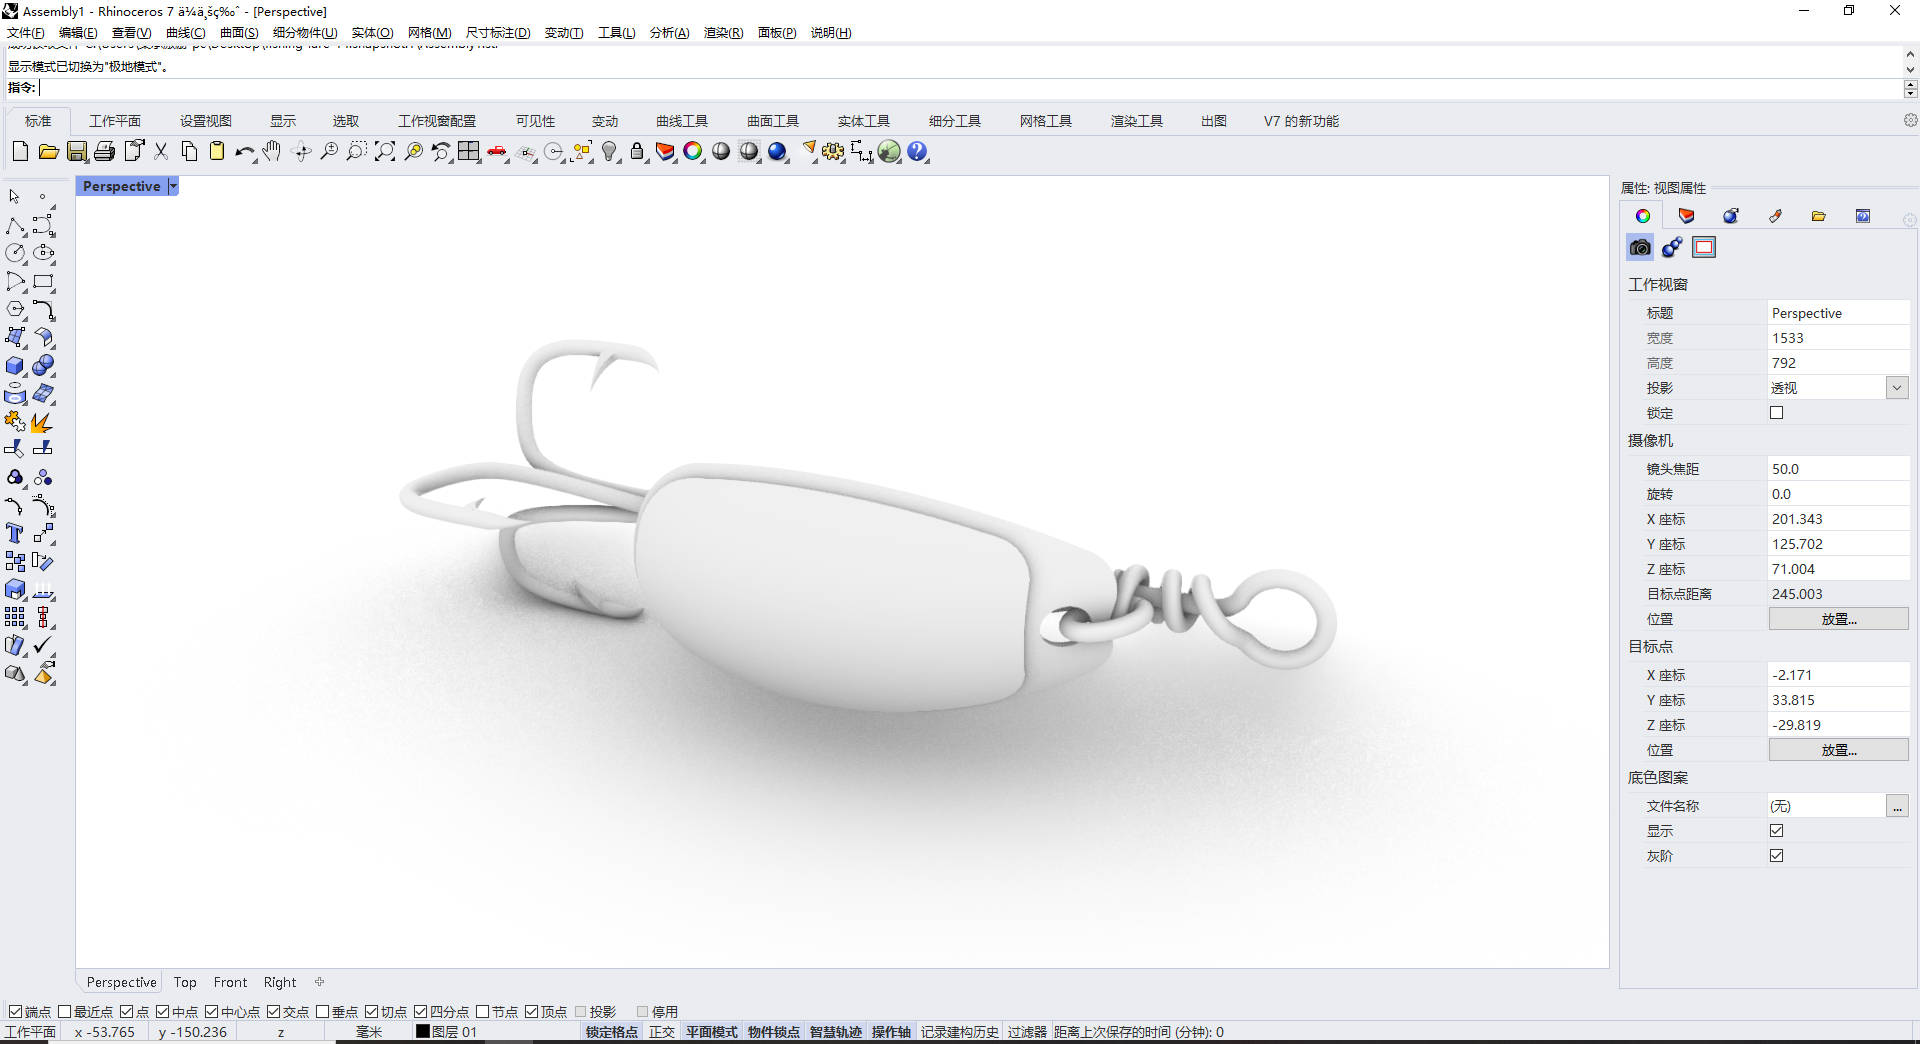Click the Zoom Extents icon
The image size is (1920, 1044).
pyautogui.click(x=385, y=152)
